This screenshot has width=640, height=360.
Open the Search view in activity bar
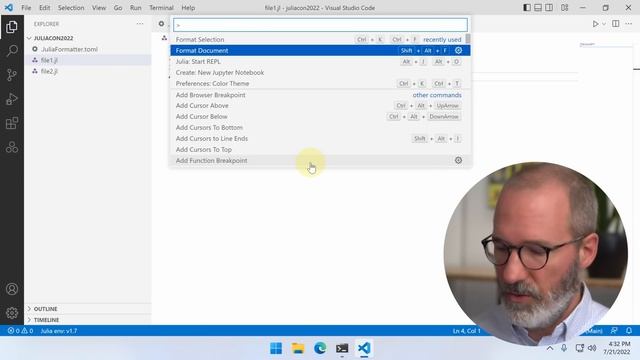pos(12,51)
